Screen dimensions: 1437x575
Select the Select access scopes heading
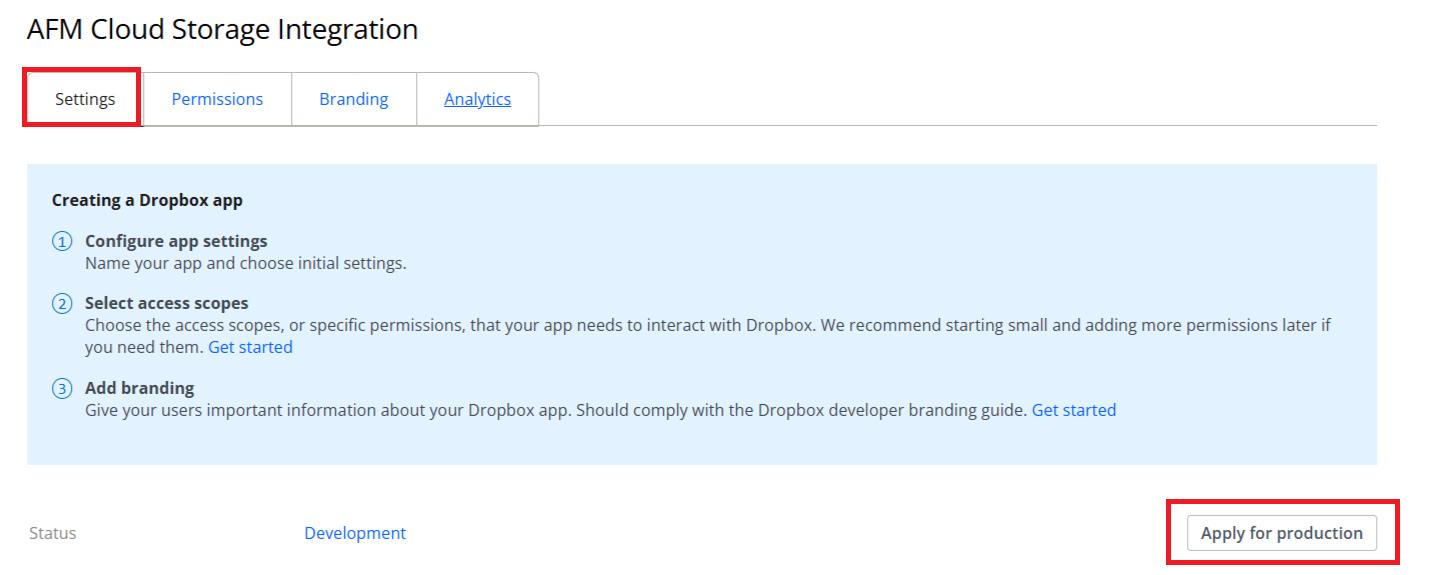pyautogui.click(x=166, y=303)
